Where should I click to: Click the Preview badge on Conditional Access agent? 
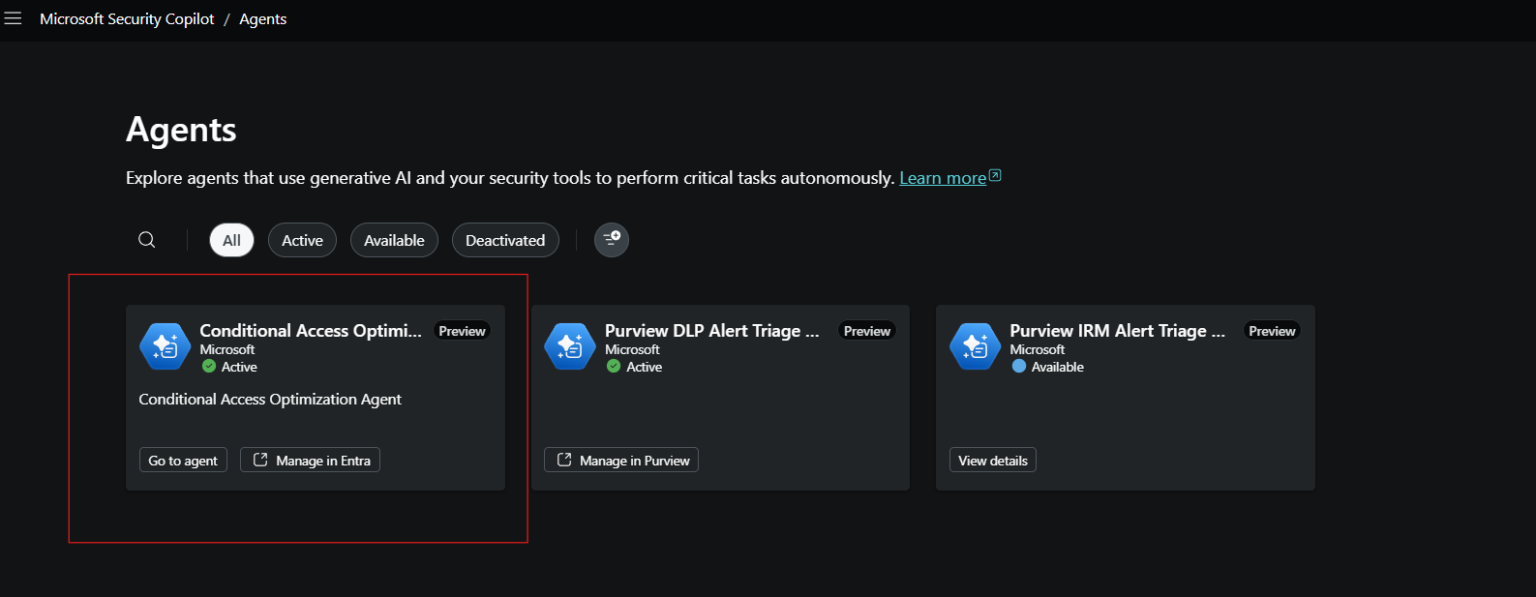pyautogui.click(x=462, y=330)
